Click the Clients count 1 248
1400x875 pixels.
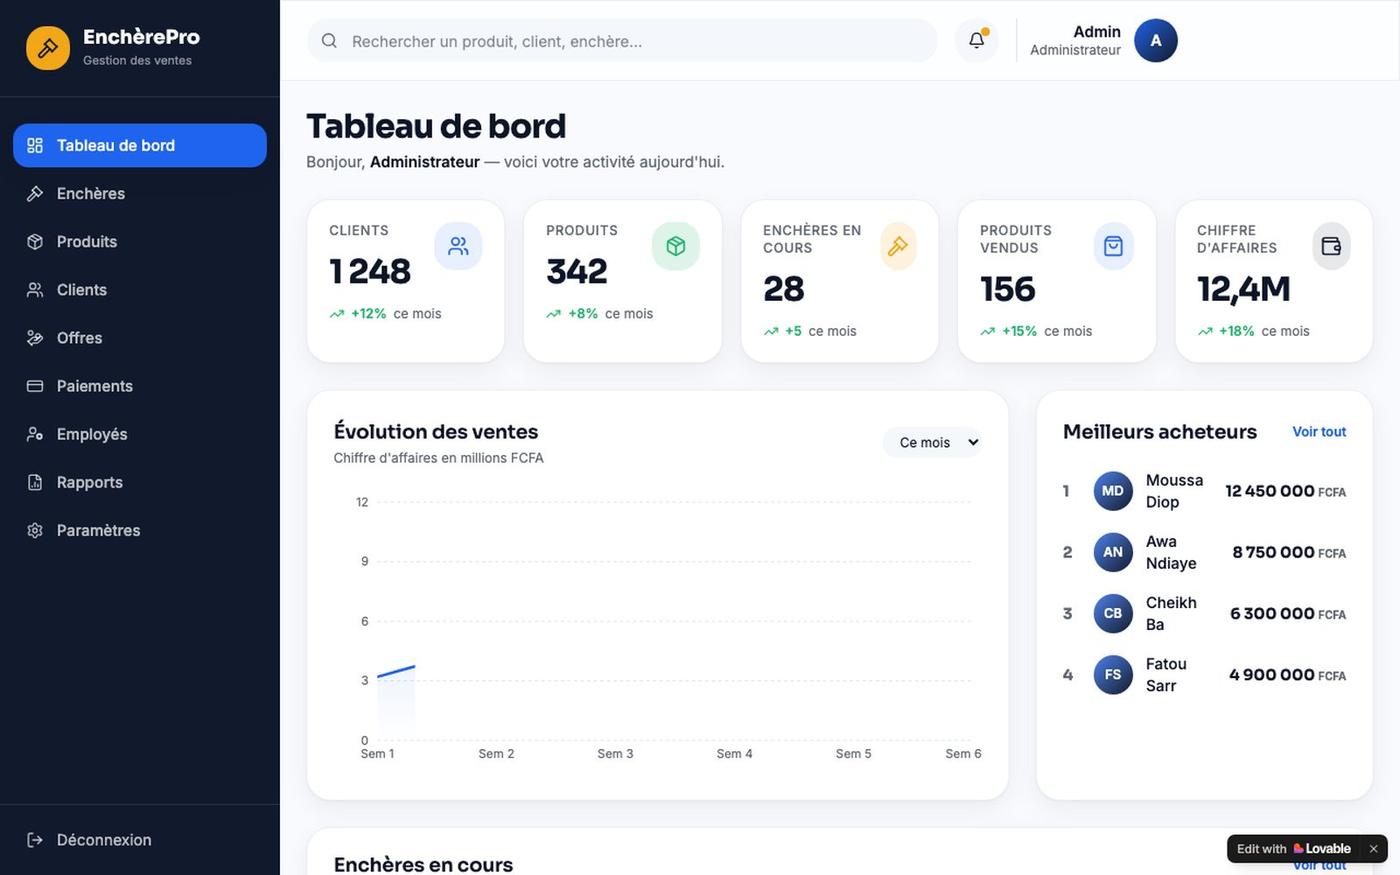coord(370,271)
